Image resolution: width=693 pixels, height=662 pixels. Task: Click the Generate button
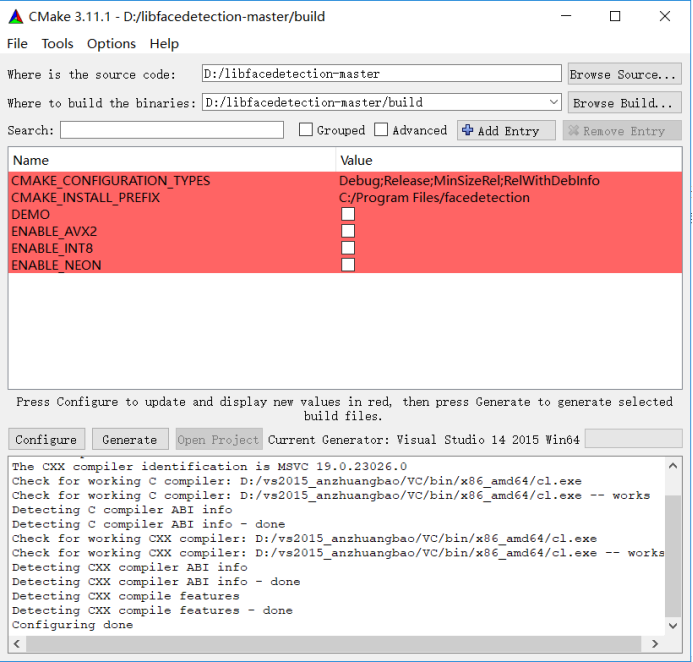point(130,440)
